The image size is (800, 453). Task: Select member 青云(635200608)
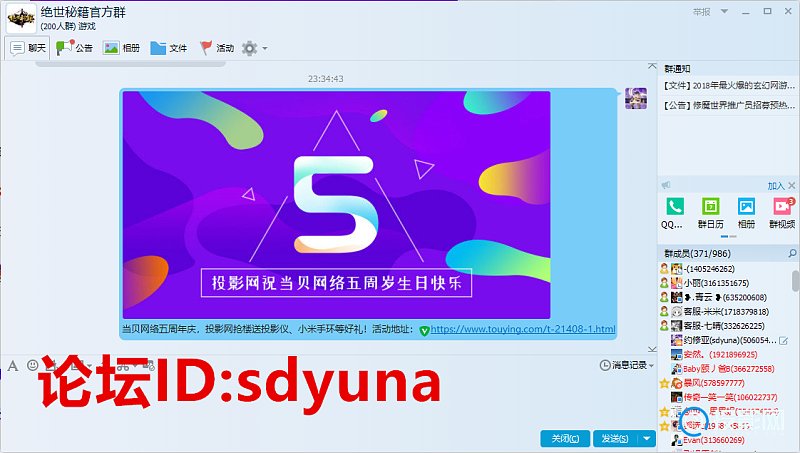point(724,297)
